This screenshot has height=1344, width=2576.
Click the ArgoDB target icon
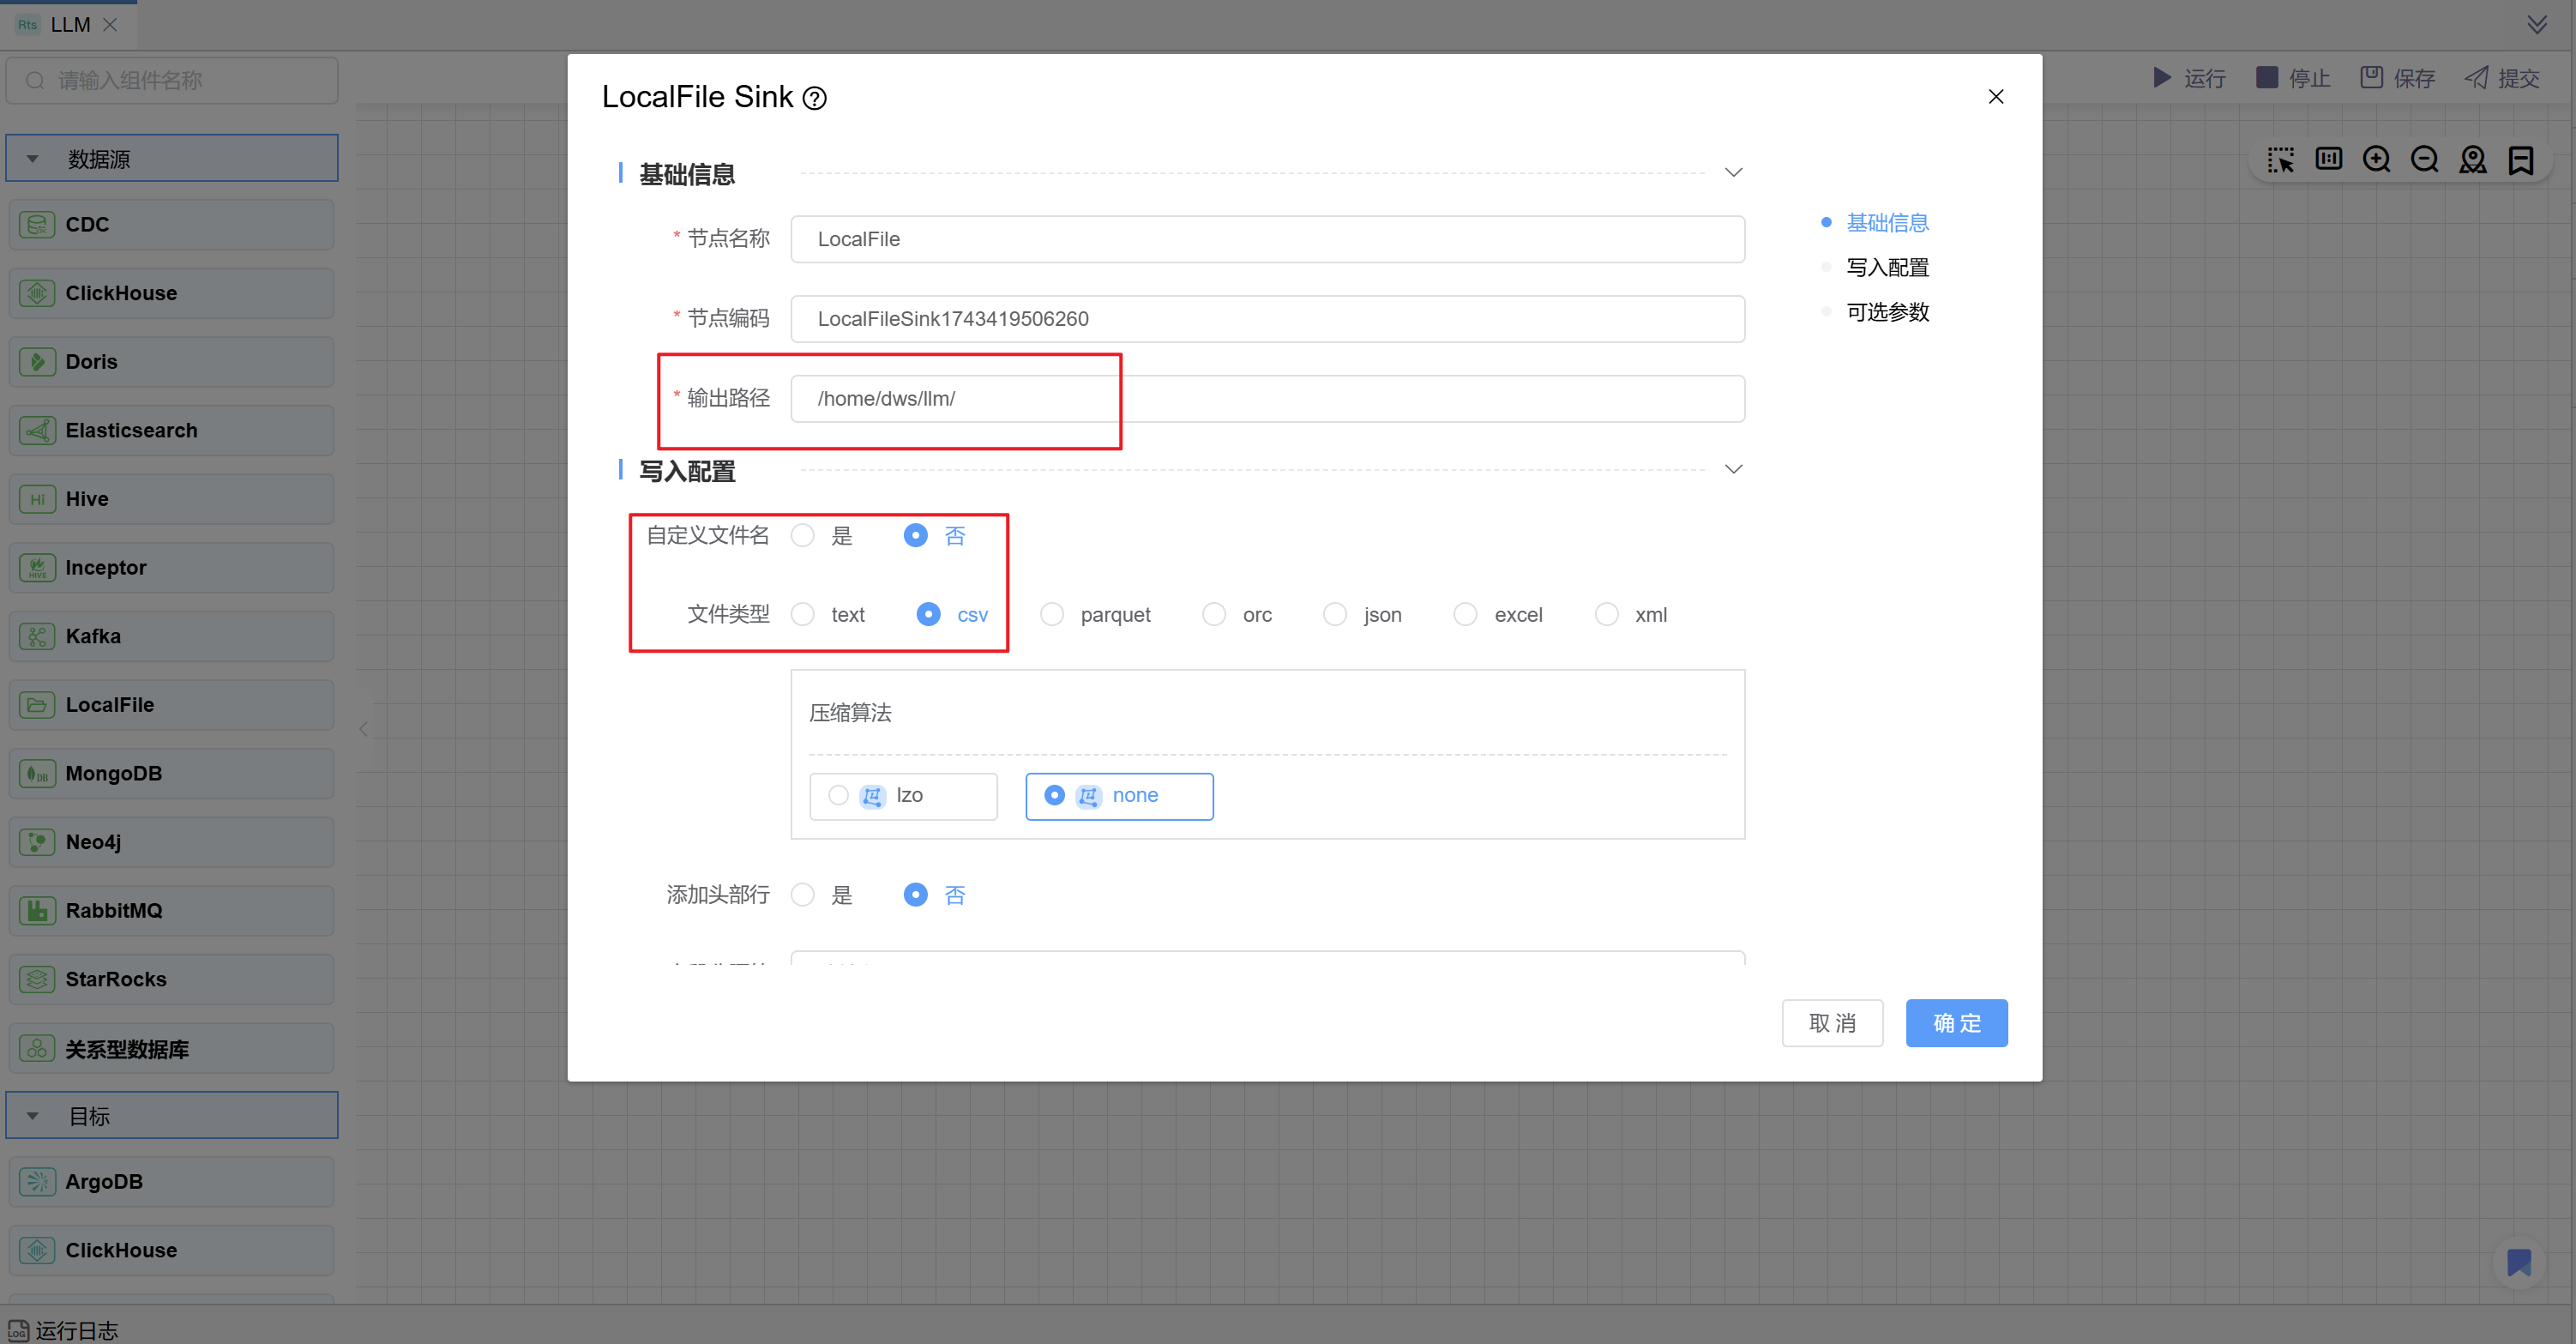tap(37, 1181)
